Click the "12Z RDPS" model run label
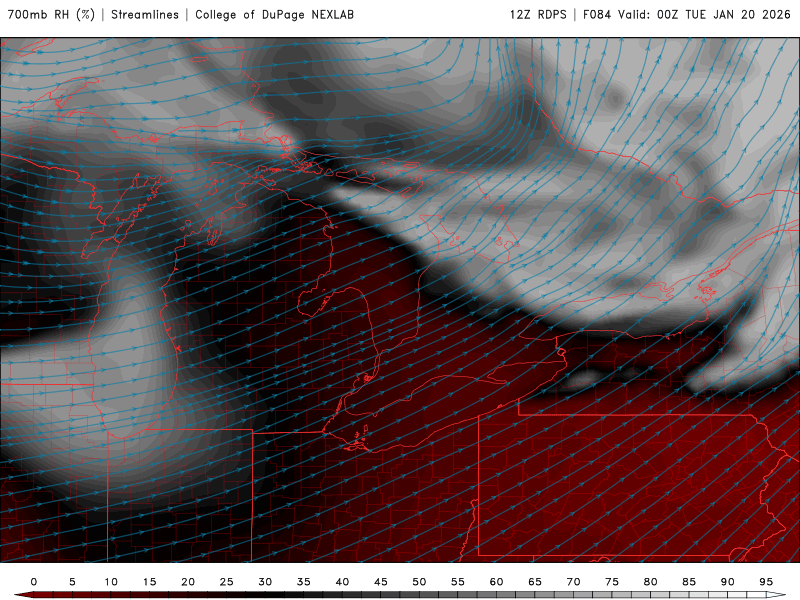This screenshot has width=800, height=600. 538,15
